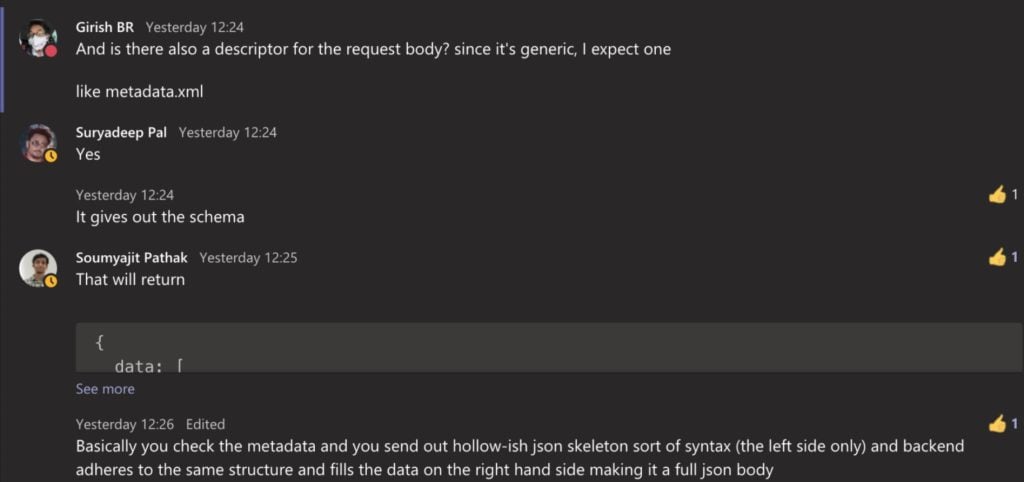Image resolution: width=1024 pixels, height=482 pixels.
Task: Click the 'It gives out the schema' message
Action: click(x=160, y=217)
